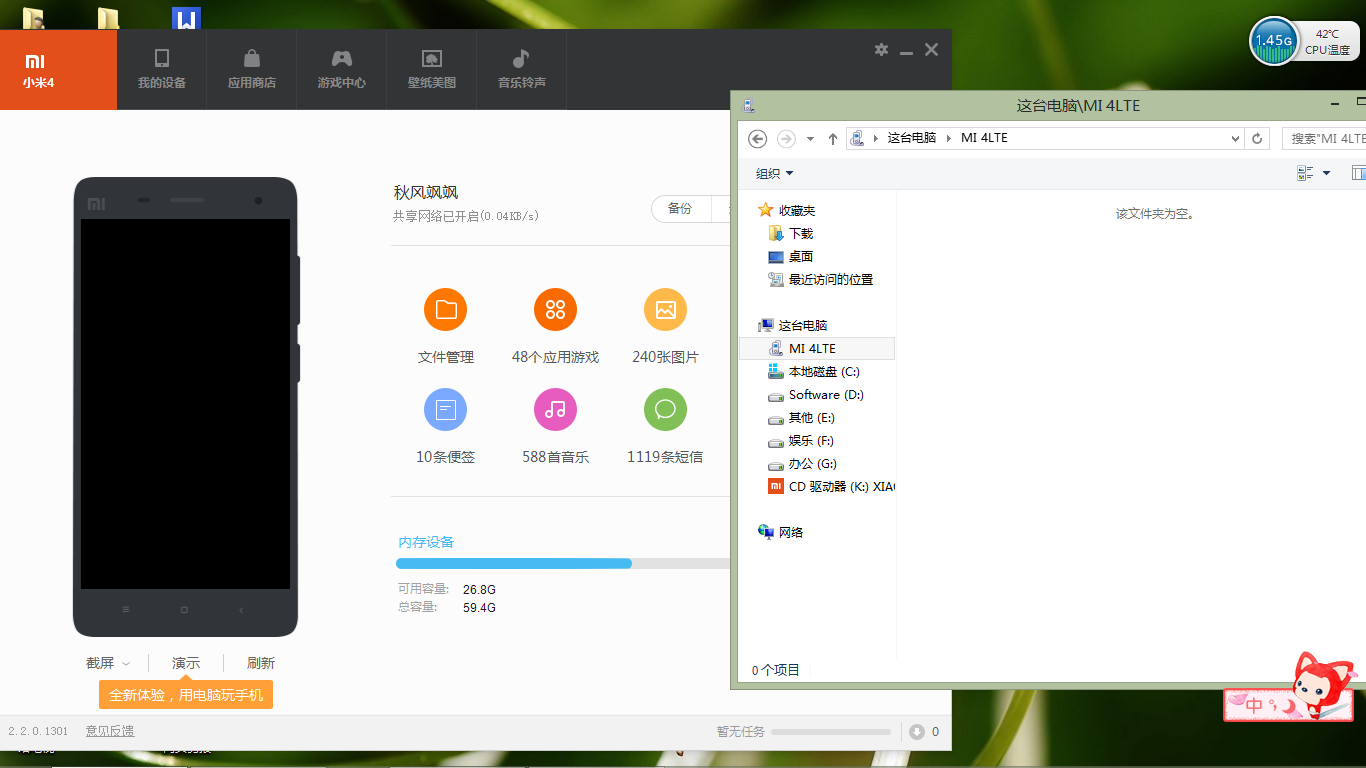The height and width of the screenshot is (768, 1366).
Task: Click the 内存设备 storage usage bar
Action: [x=563, y=563]
